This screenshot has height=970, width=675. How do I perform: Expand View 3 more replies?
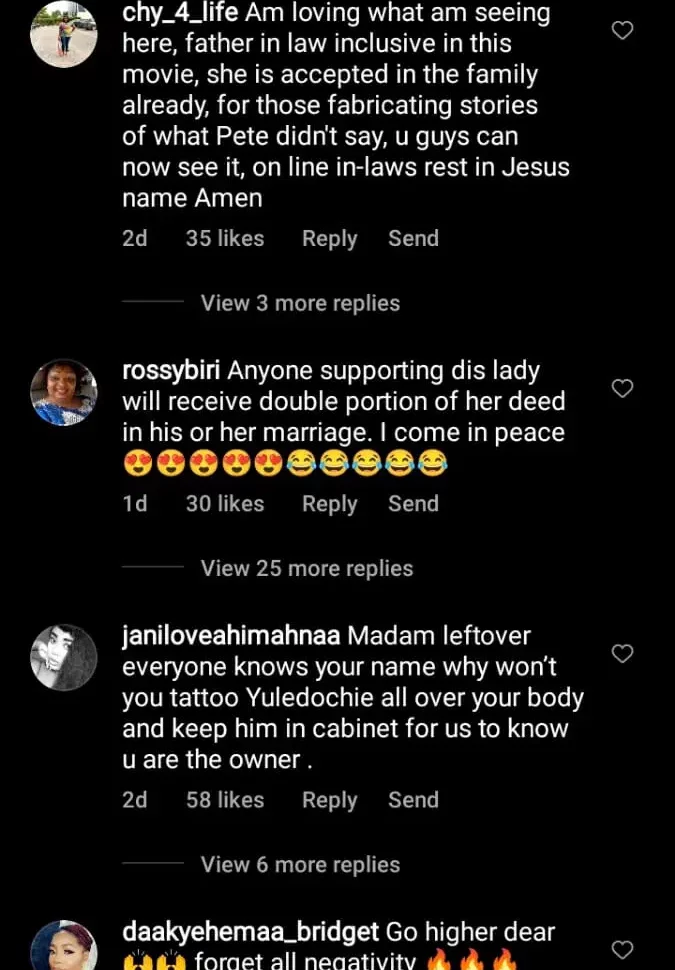(x=300, y=303)
